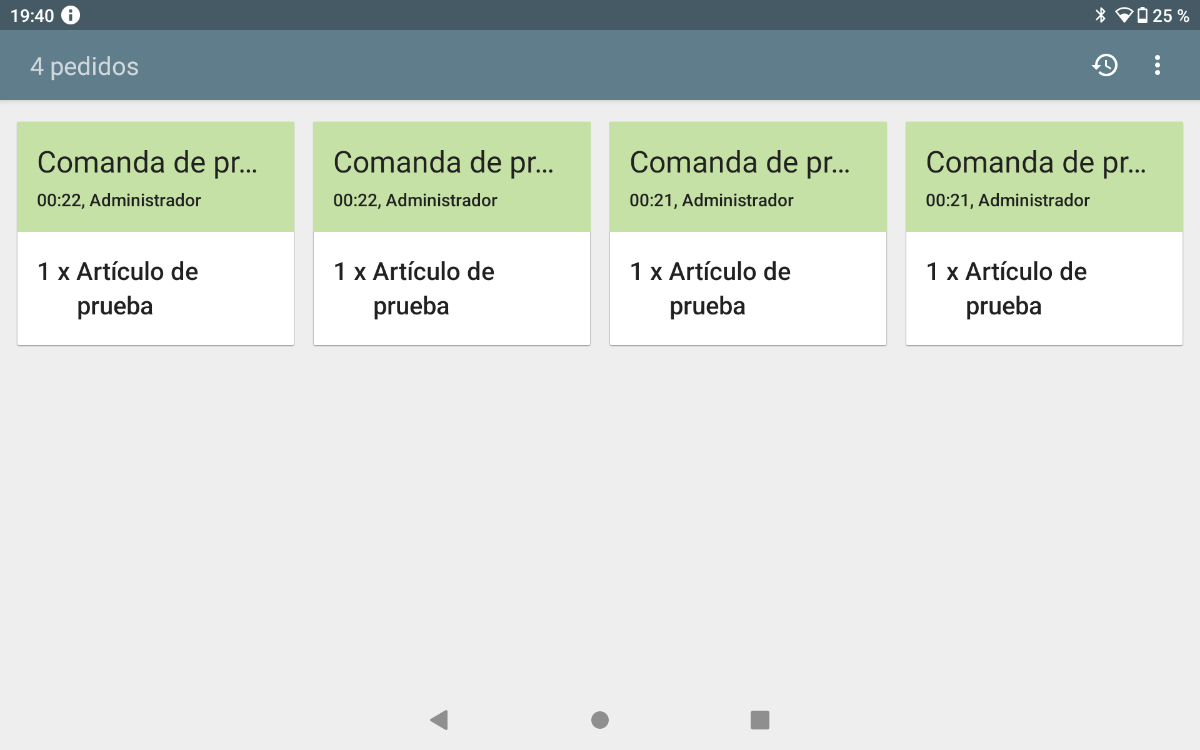This screenshot has height=750, width=1200.
Task: Mark third card's Artículo de prueba item
Action: 748,289
